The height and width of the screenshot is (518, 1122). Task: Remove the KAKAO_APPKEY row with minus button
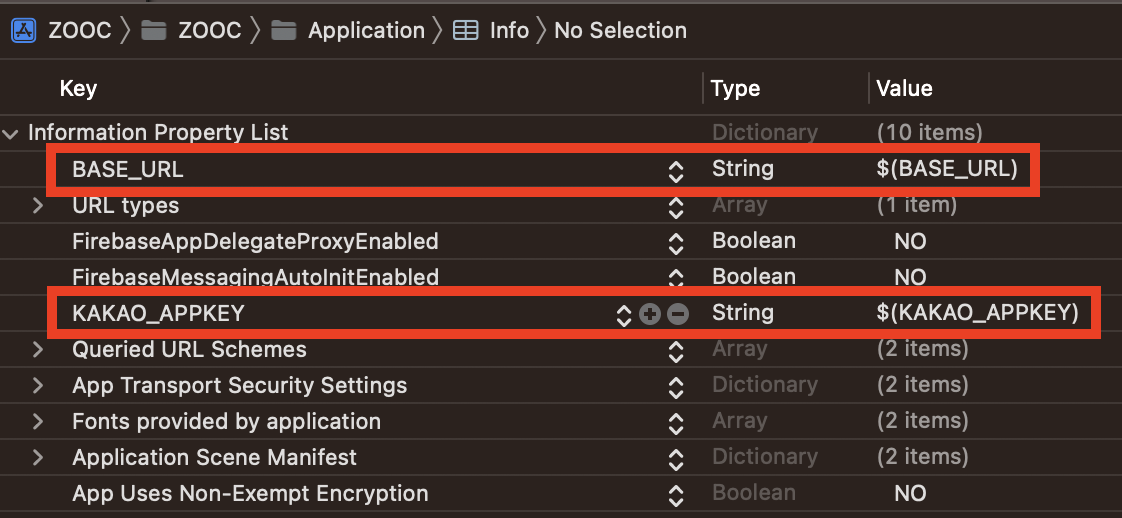678,314
